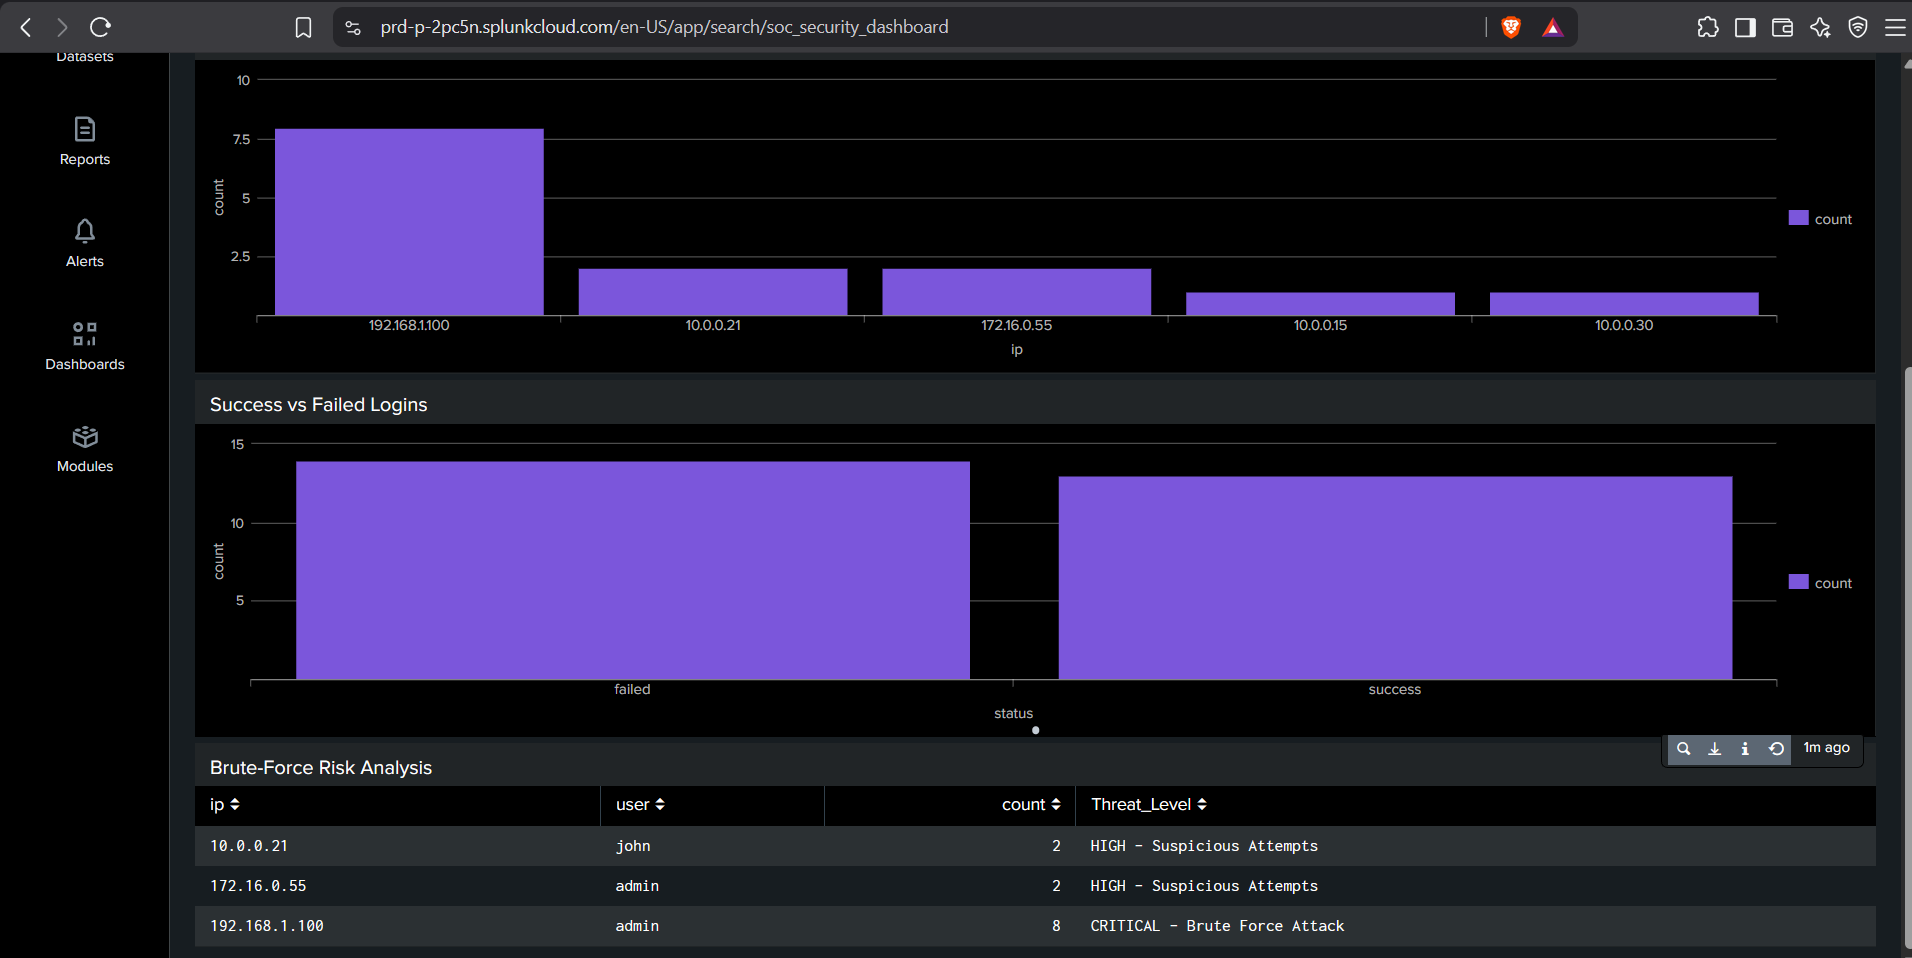Click the success logins bar

tap(1395, 578)
